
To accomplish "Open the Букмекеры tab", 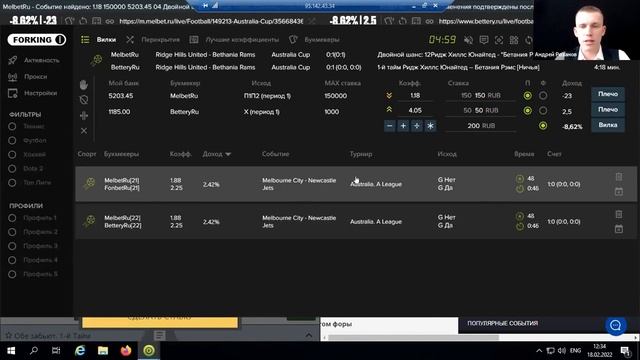I will point(322,40).
